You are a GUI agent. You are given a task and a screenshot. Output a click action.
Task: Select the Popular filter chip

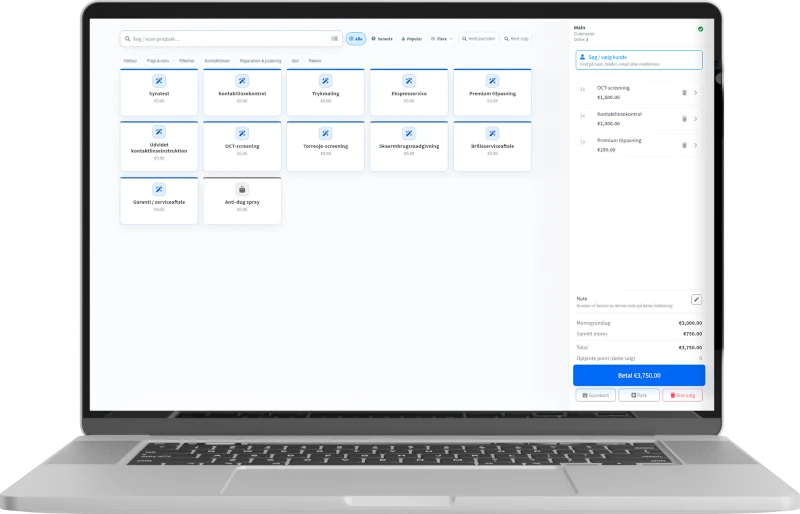411,39
